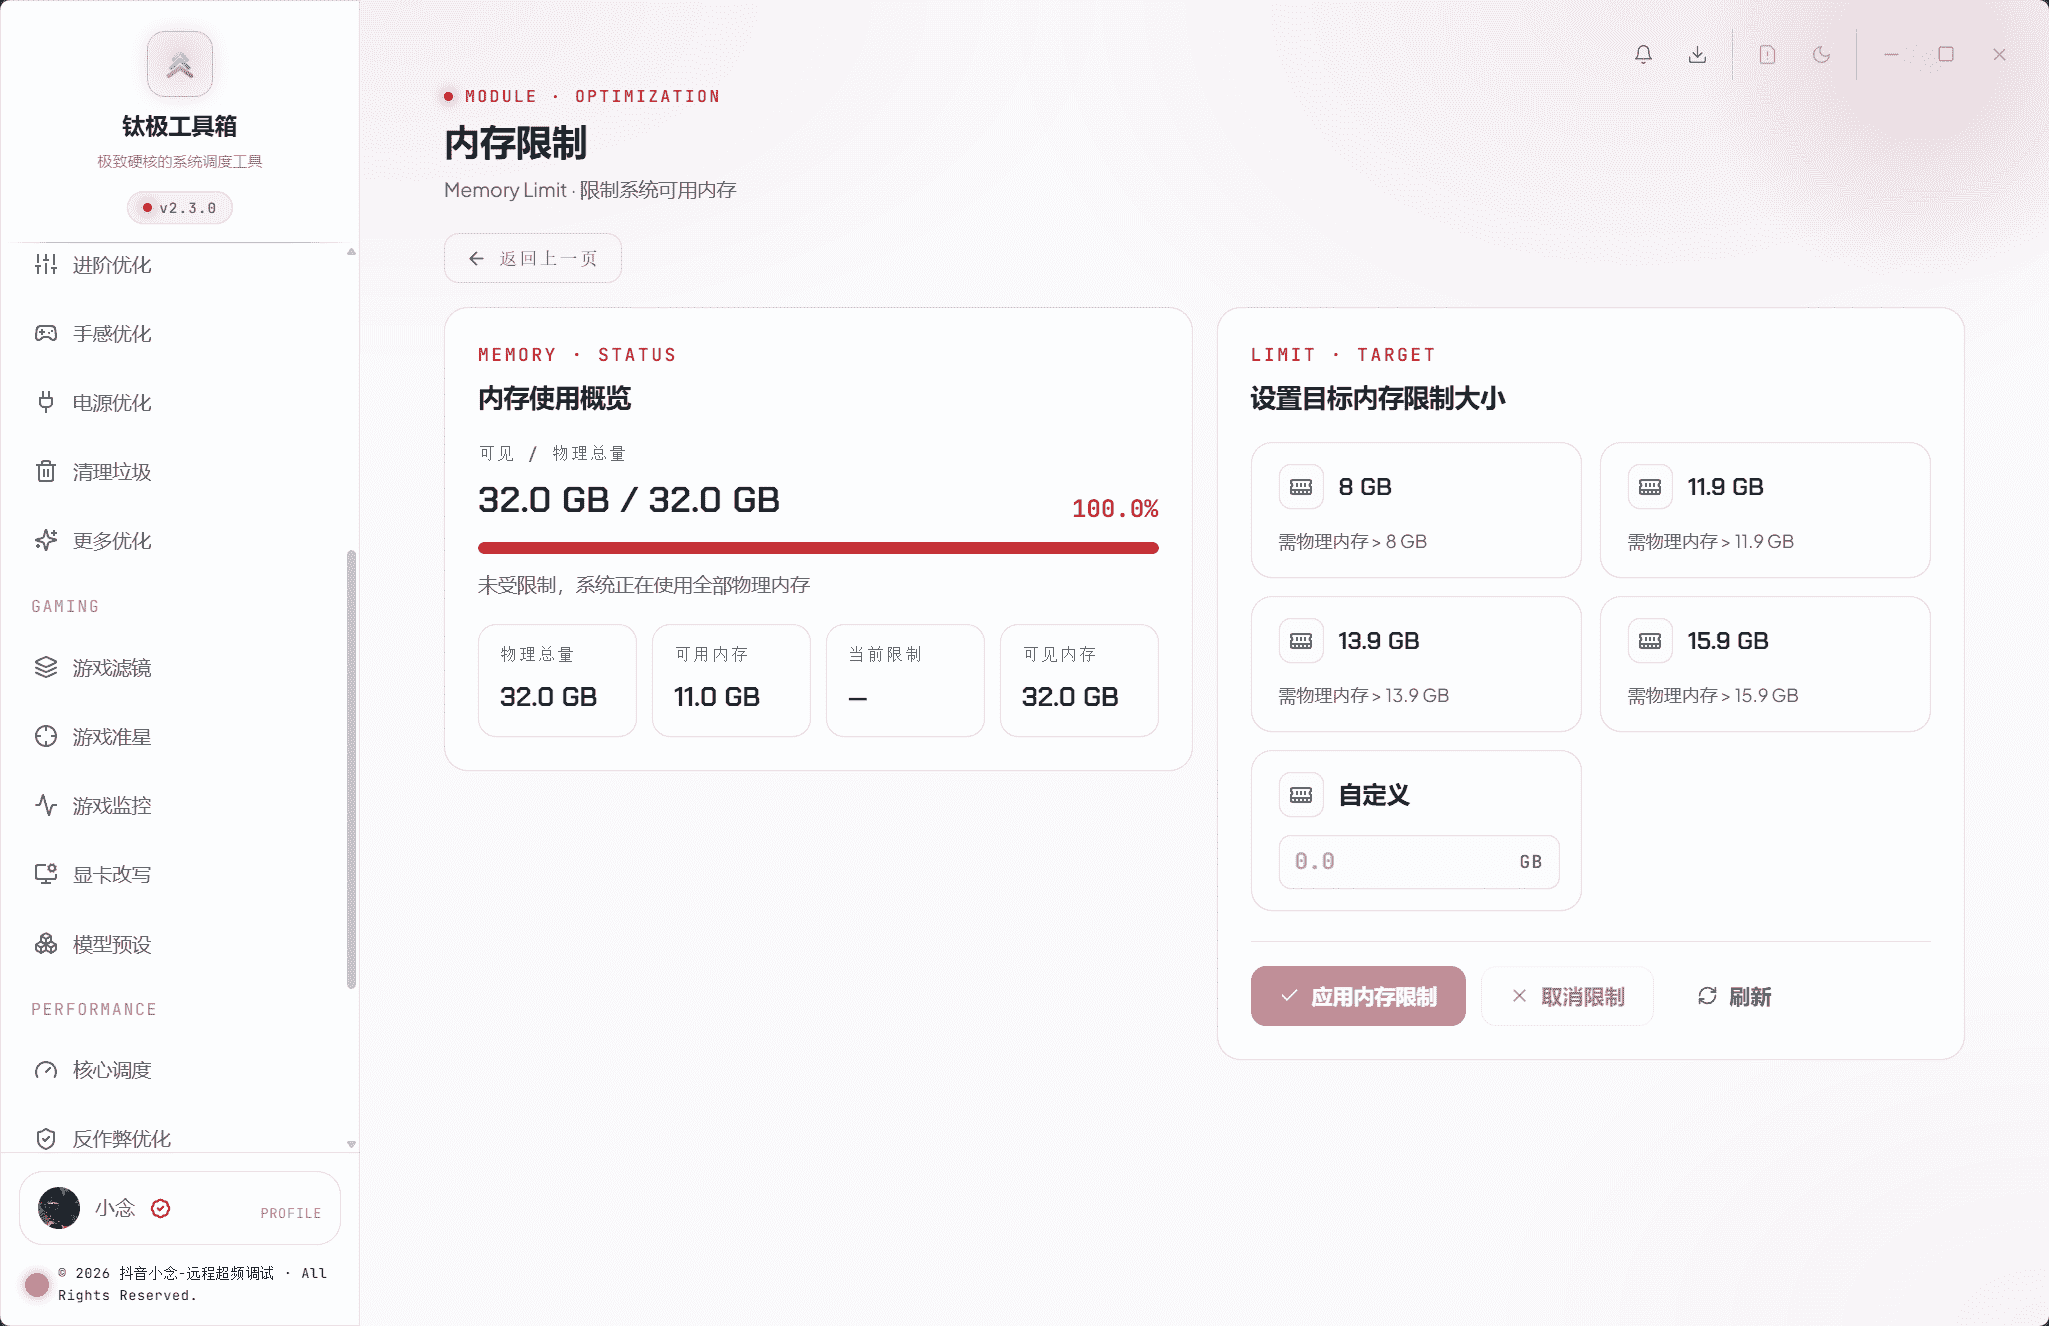Viewport: 2049px width, 1326px height.
Task: Click the 反作弊优化 shield icon
Action: (x=46, y=1139)
